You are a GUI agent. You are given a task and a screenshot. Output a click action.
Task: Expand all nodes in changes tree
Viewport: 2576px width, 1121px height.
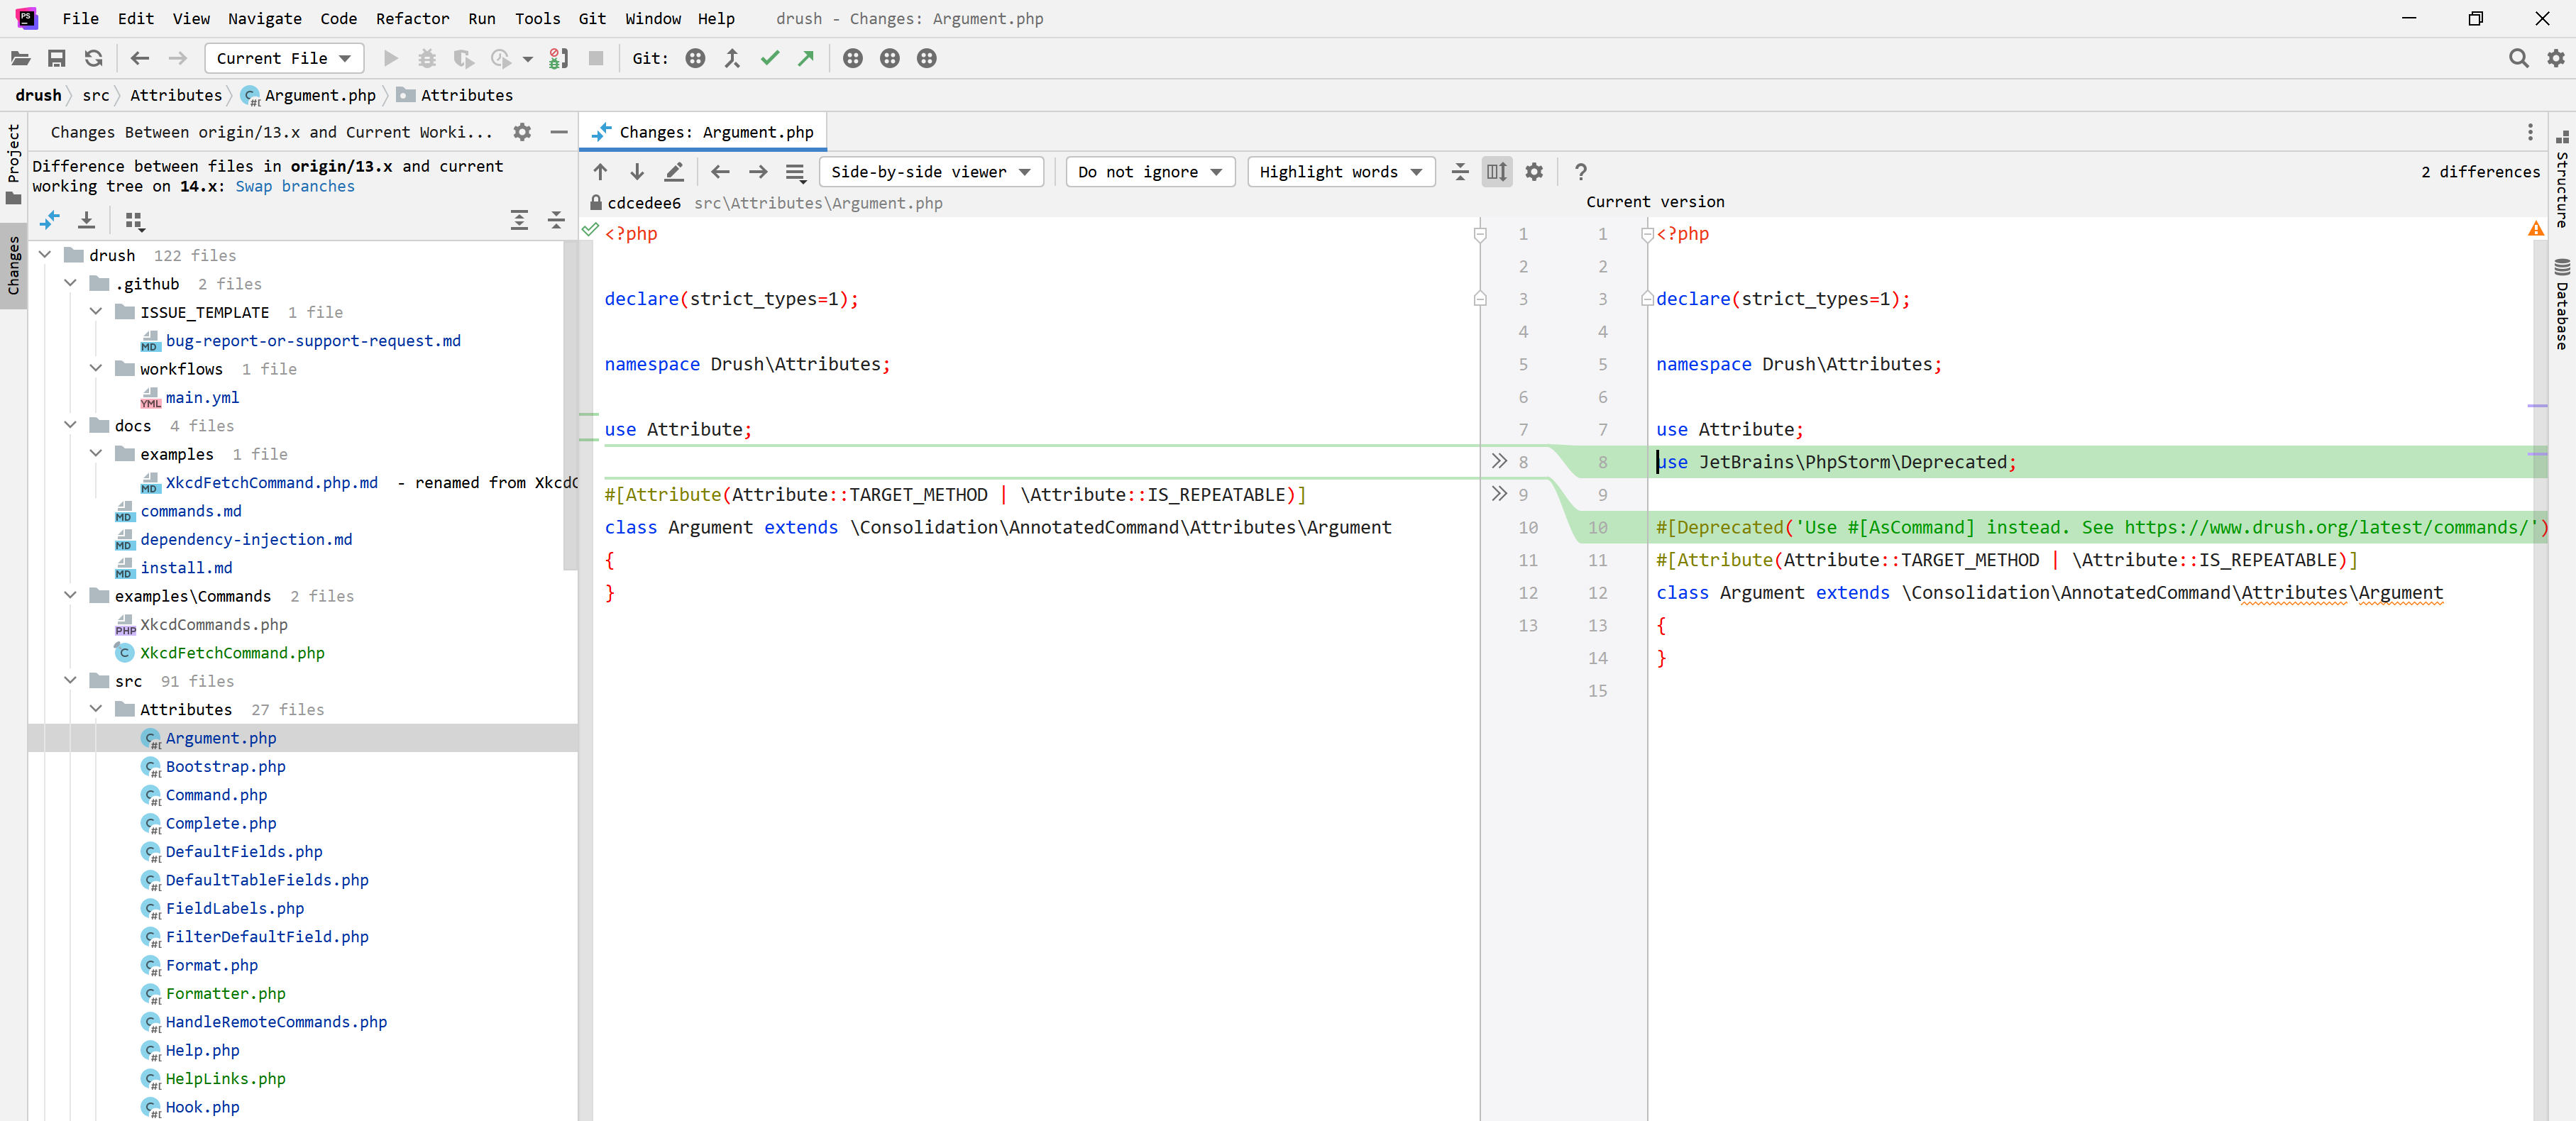point(519,220)
